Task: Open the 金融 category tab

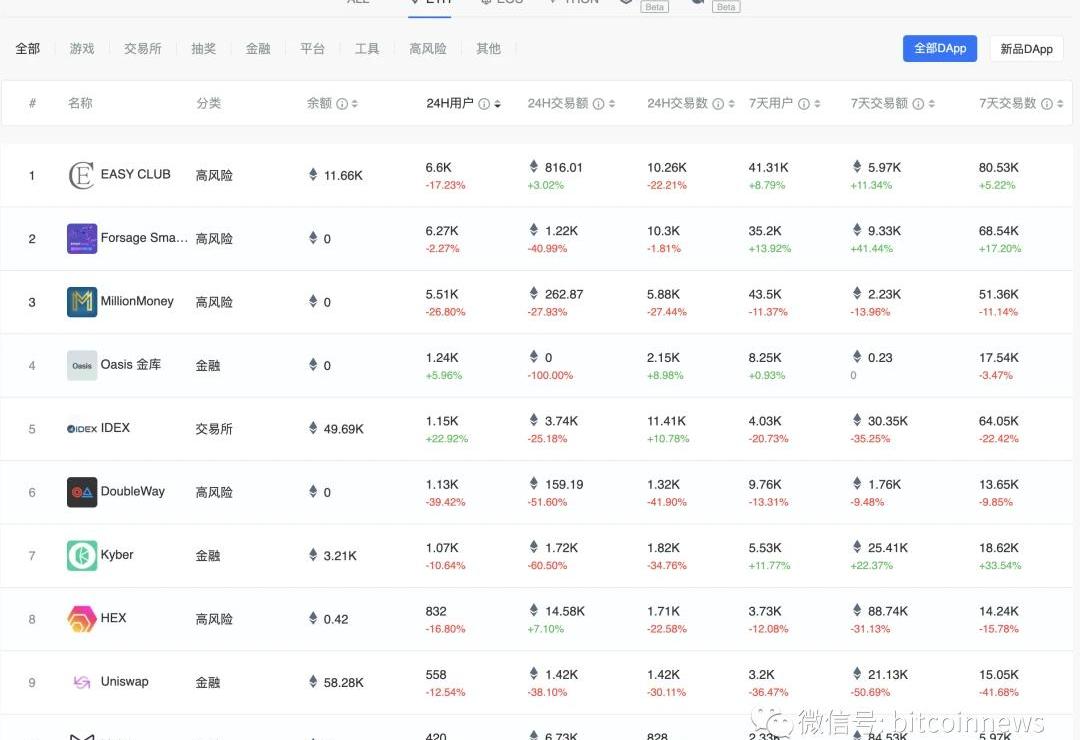Action: point(258,48)
